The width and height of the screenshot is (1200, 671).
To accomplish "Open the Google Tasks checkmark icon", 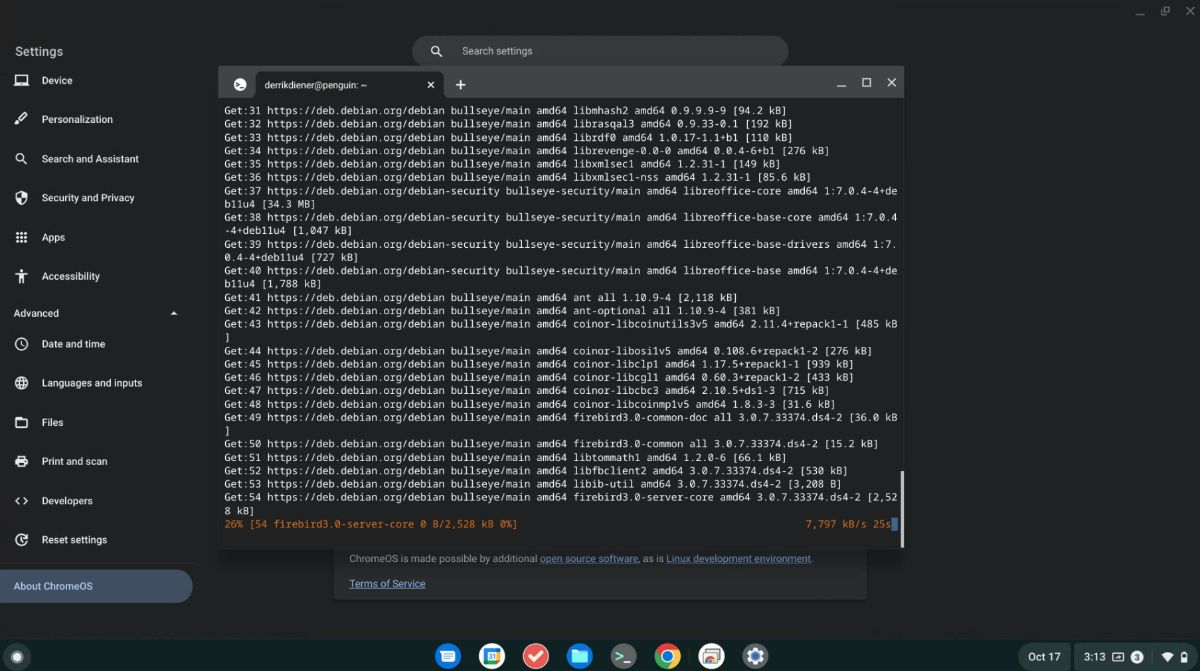I will pyautogui.click(x=535, y=656).
